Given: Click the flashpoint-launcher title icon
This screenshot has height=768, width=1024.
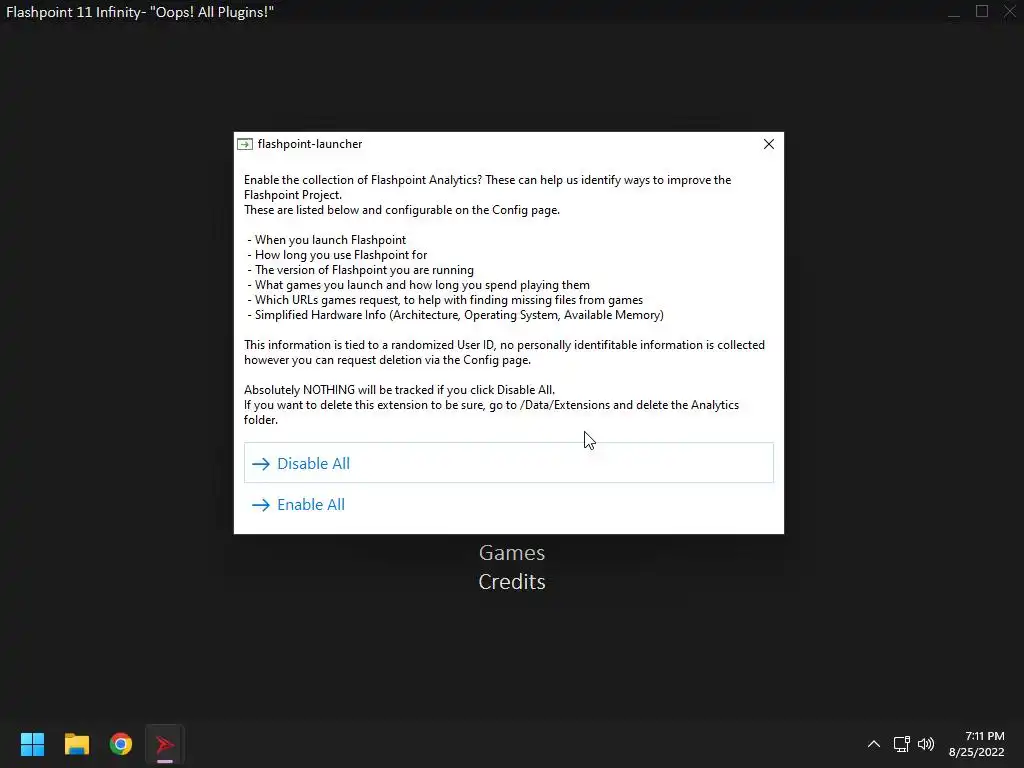Looking at the screenshot, I should (245, 144).
